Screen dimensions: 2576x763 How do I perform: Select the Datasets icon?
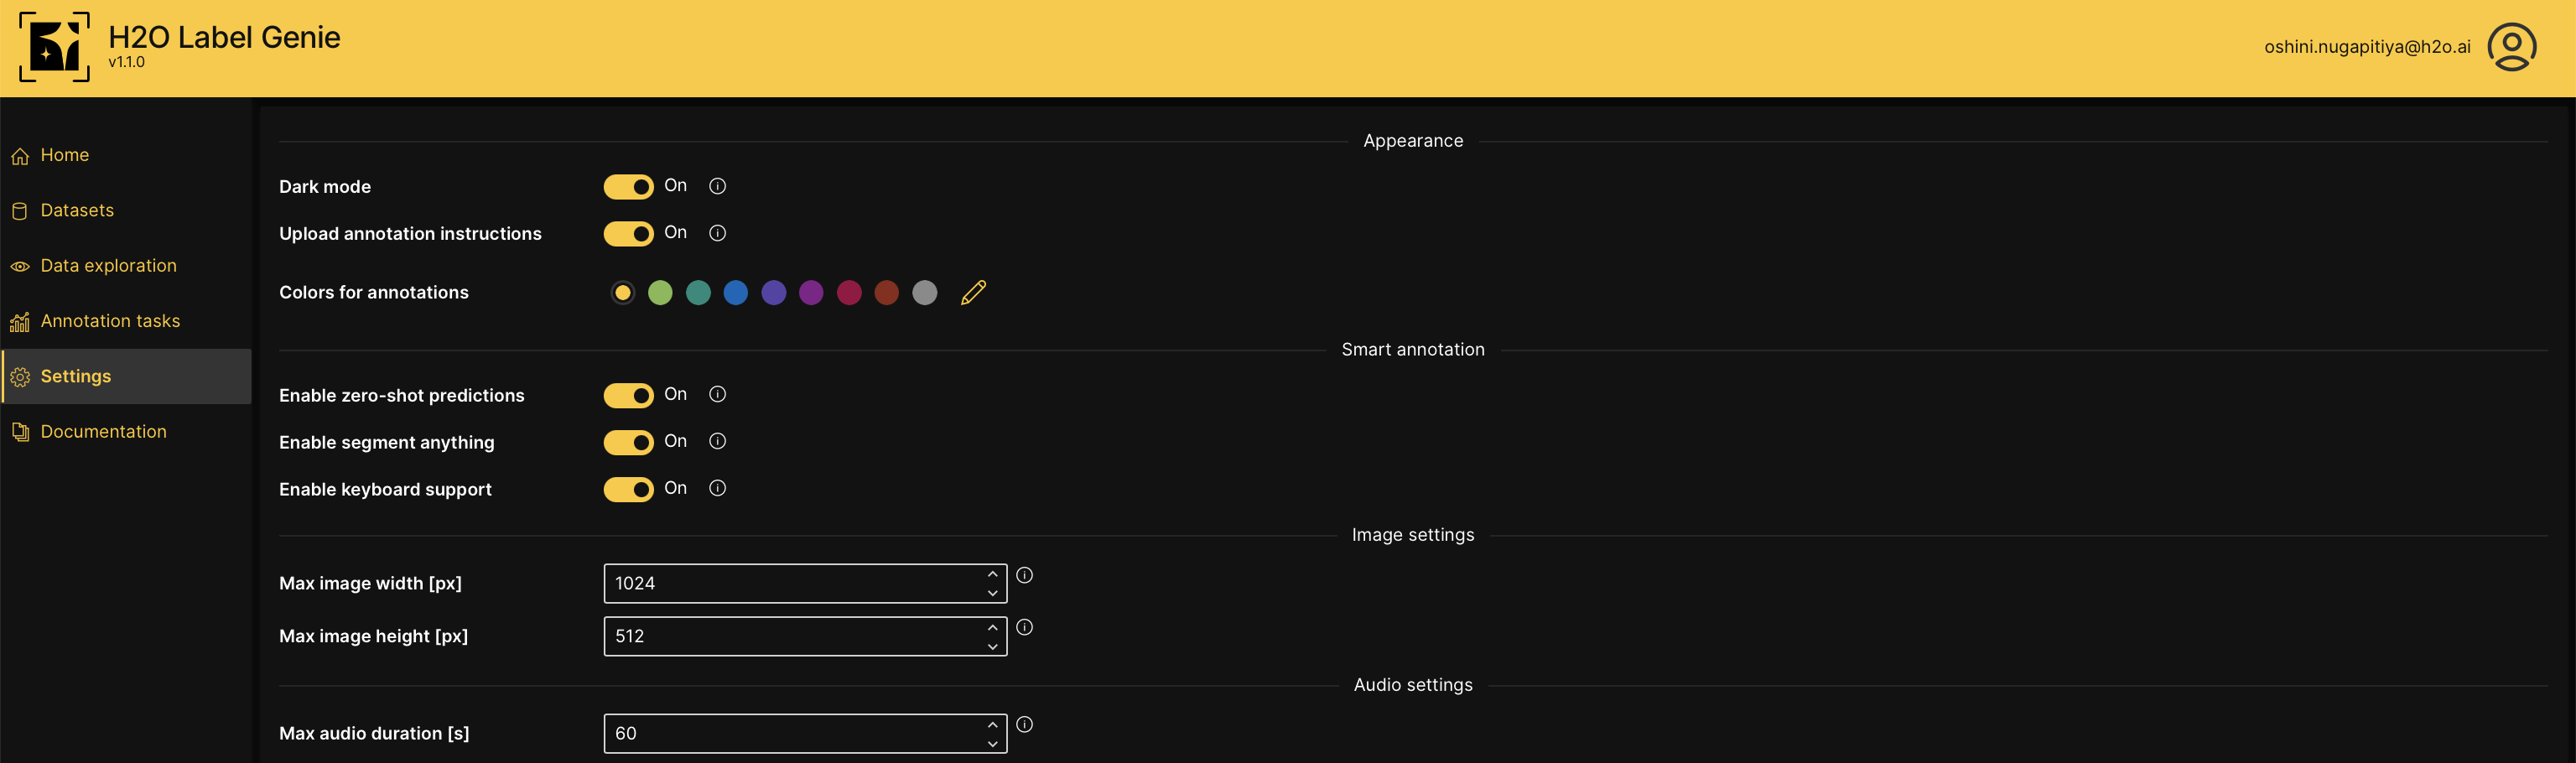(20, 211)
